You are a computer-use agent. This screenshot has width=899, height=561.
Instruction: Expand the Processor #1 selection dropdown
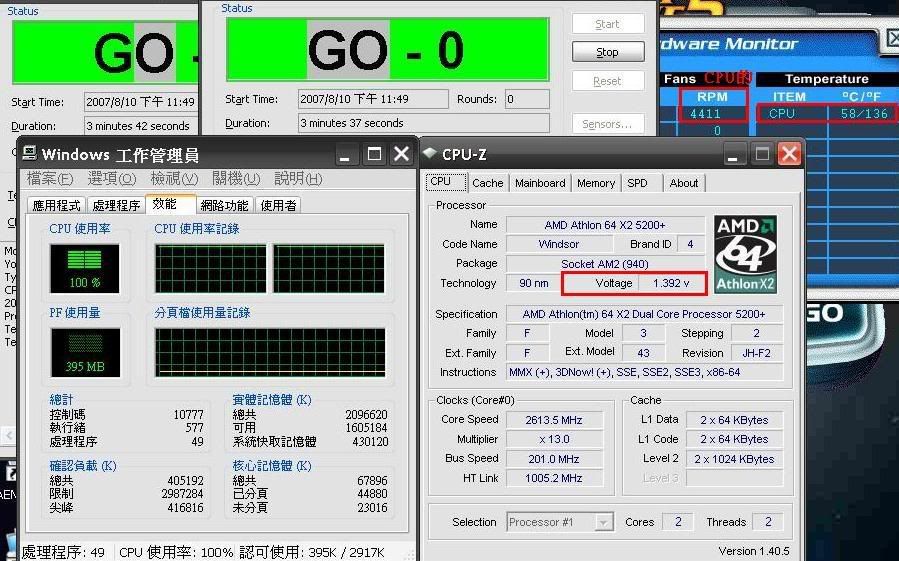click(603, 523)
